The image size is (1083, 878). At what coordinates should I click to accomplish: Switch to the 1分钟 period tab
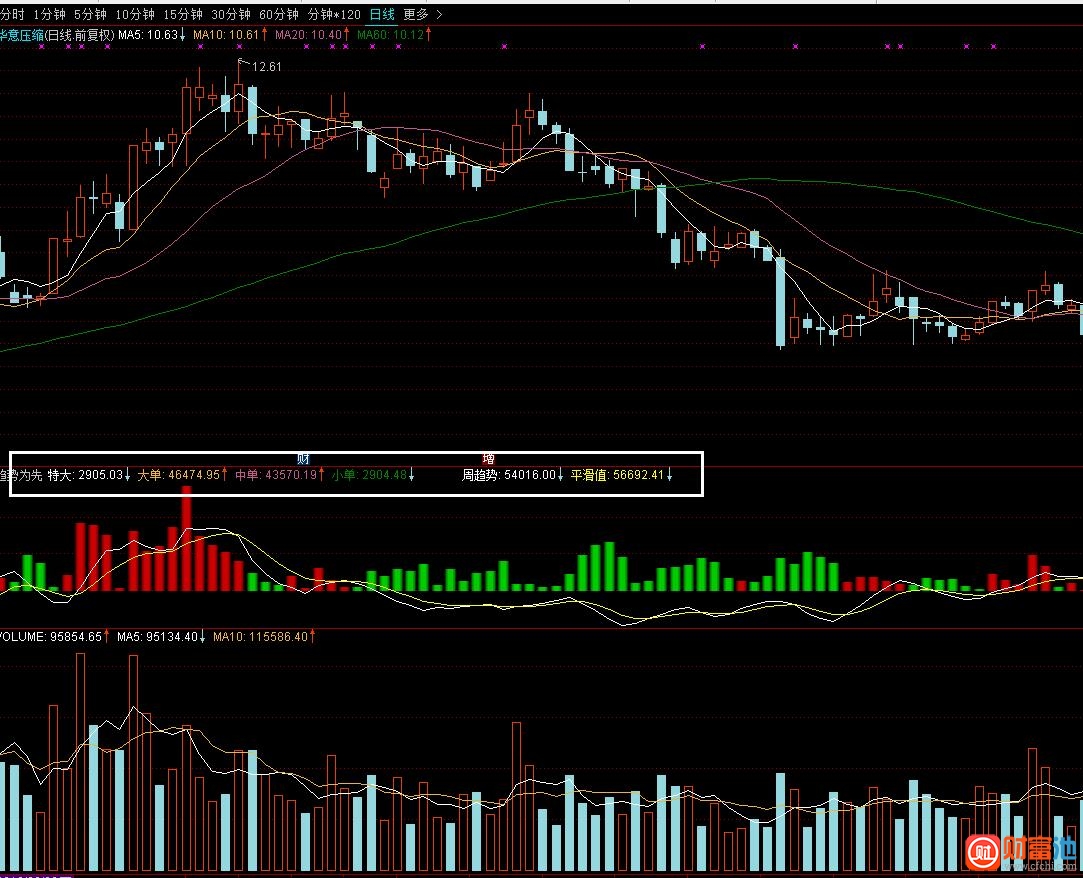(x=50, y=14)
